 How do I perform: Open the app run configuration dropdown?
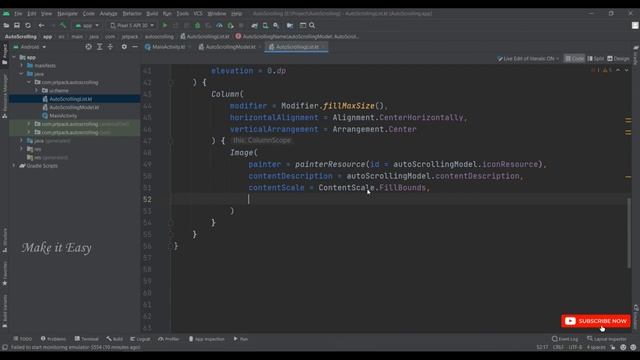87,25
